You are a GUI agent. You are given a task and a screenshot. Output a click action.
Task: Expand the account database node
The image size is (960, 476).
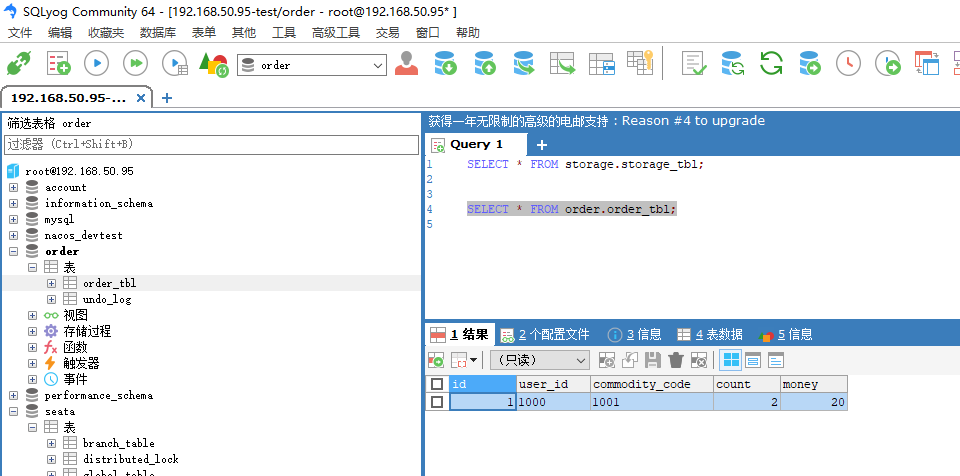tap(13, 187)
